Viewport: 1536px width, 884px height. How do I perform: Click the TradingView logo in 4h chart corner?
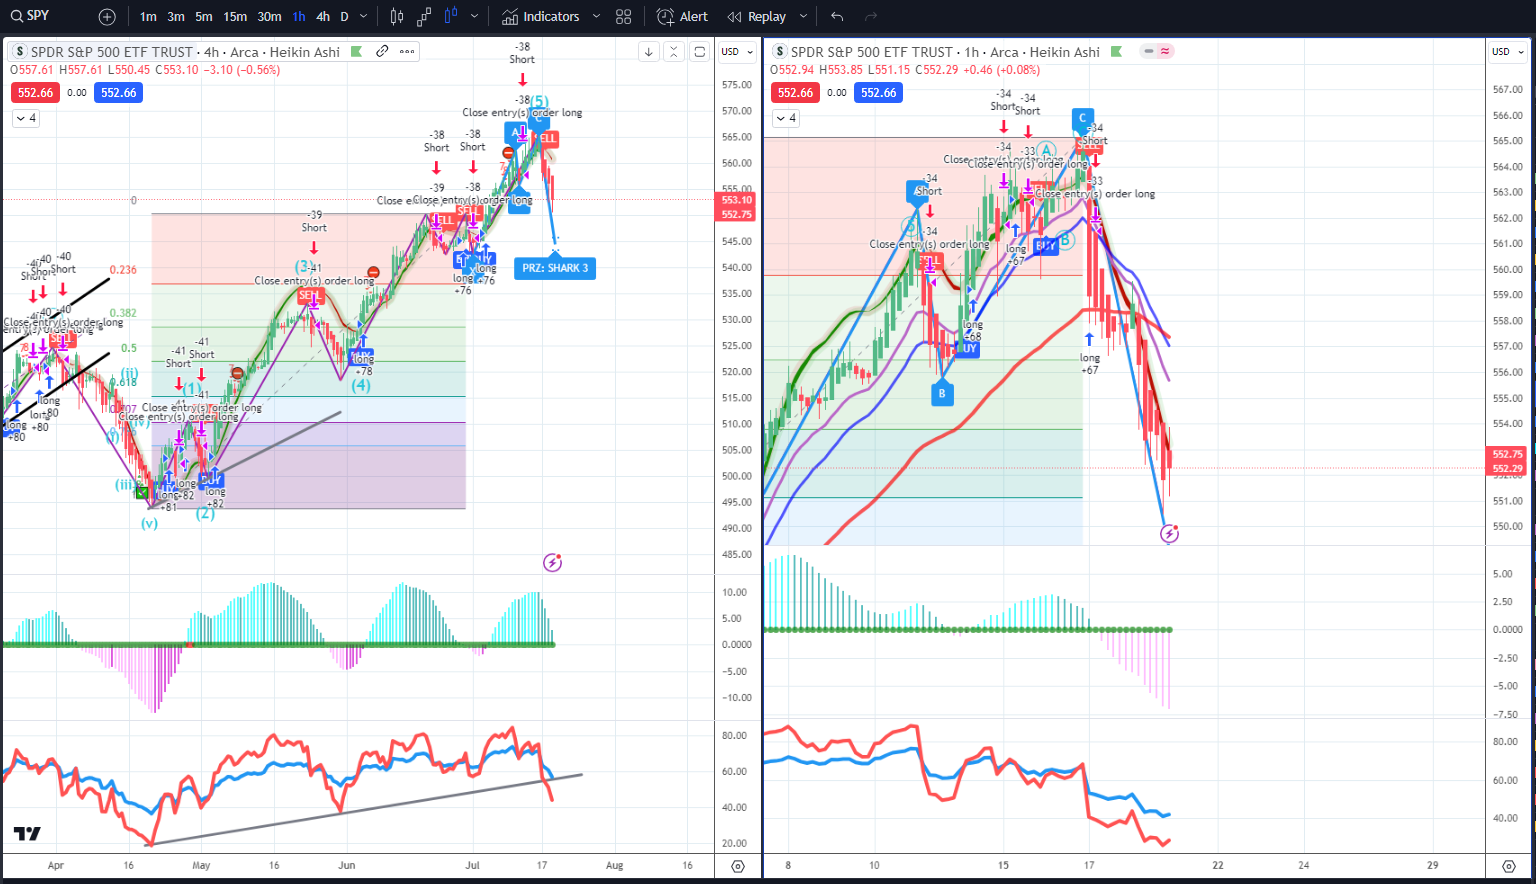[x=27, y=834]
